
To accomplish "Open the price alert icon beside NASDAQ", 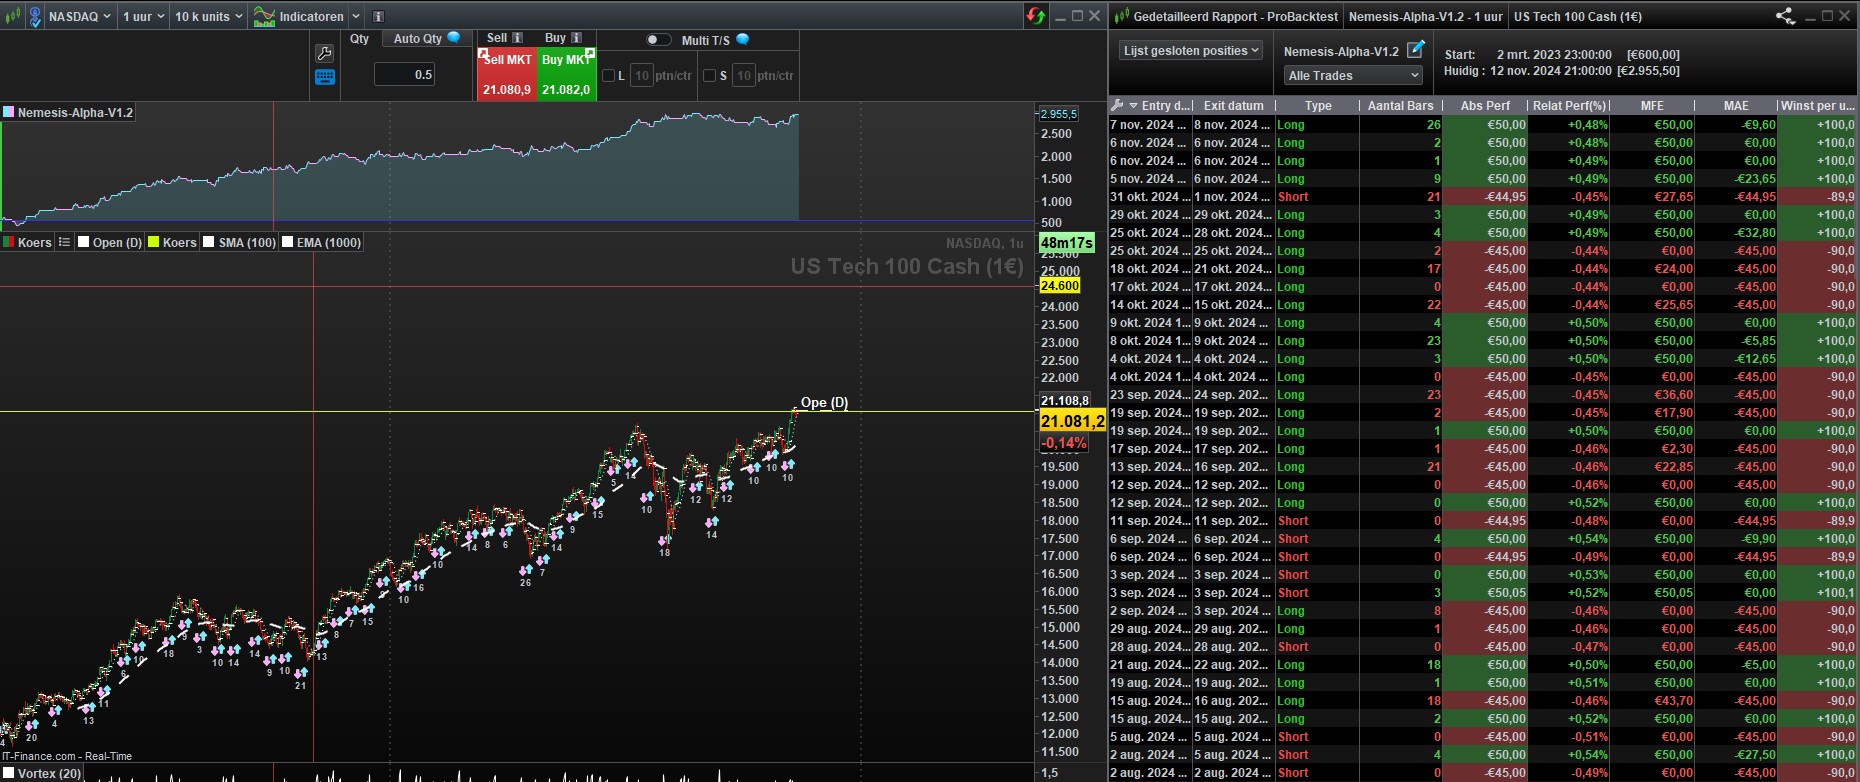I will click(35, 16).
